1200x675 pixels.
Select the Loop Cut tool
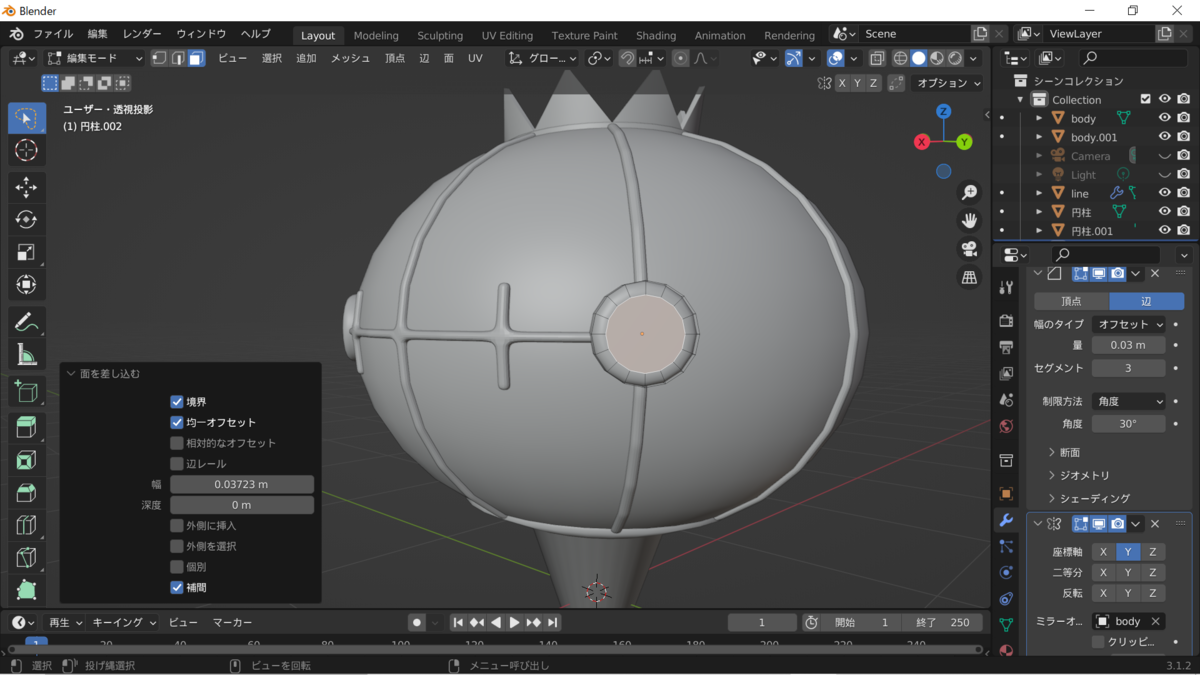tap(27, 525)
